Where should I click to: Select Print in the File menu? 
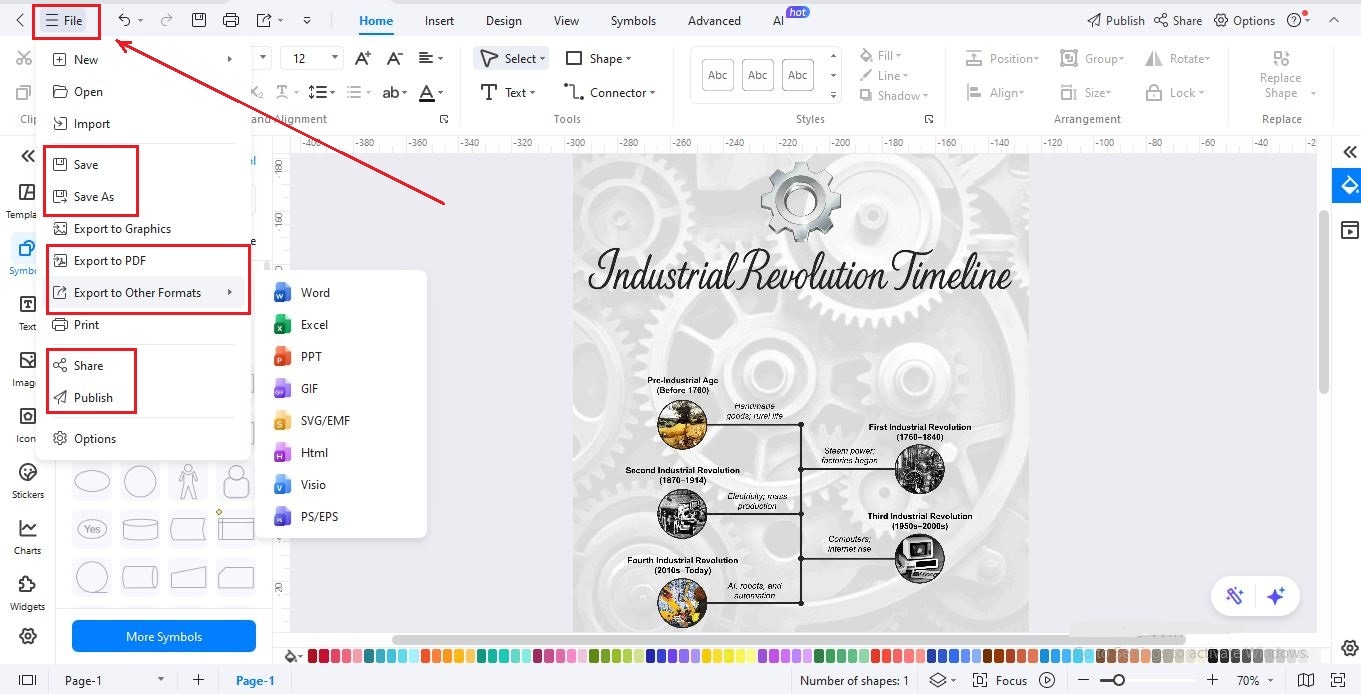pos(143,324)
